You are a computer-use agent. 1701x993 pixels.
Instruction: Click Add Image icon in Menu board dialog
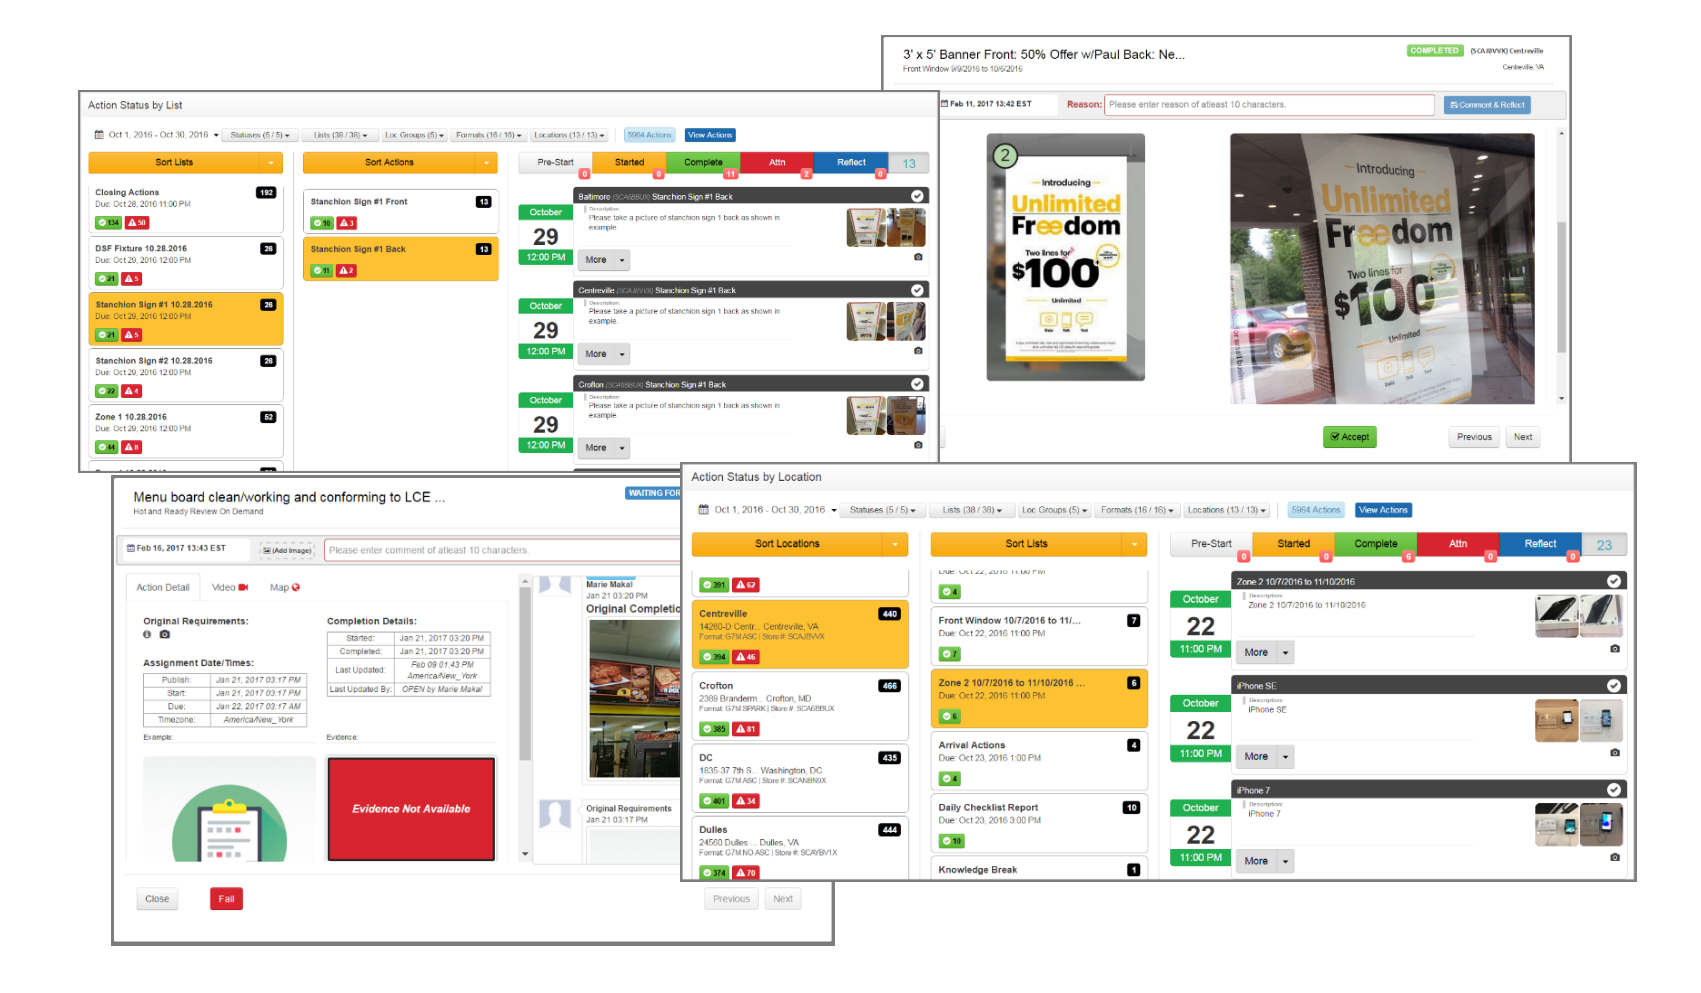pyautogui.click(x=287, y=550)
